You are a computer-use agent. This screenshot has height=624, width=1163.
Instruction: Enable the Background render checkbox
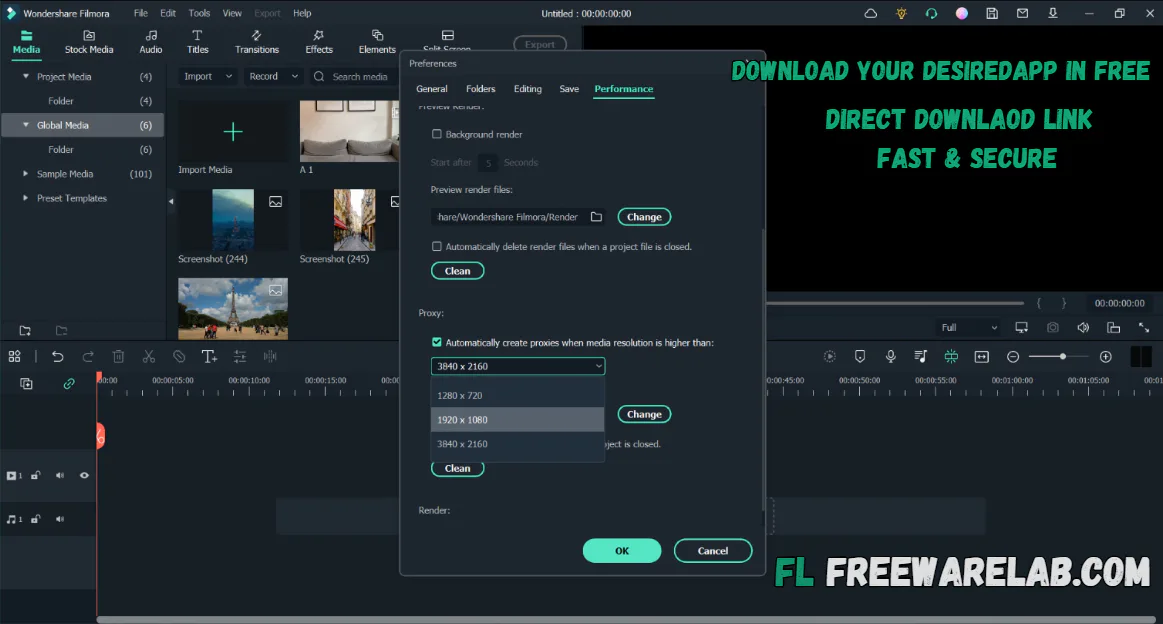click(436, 133)
